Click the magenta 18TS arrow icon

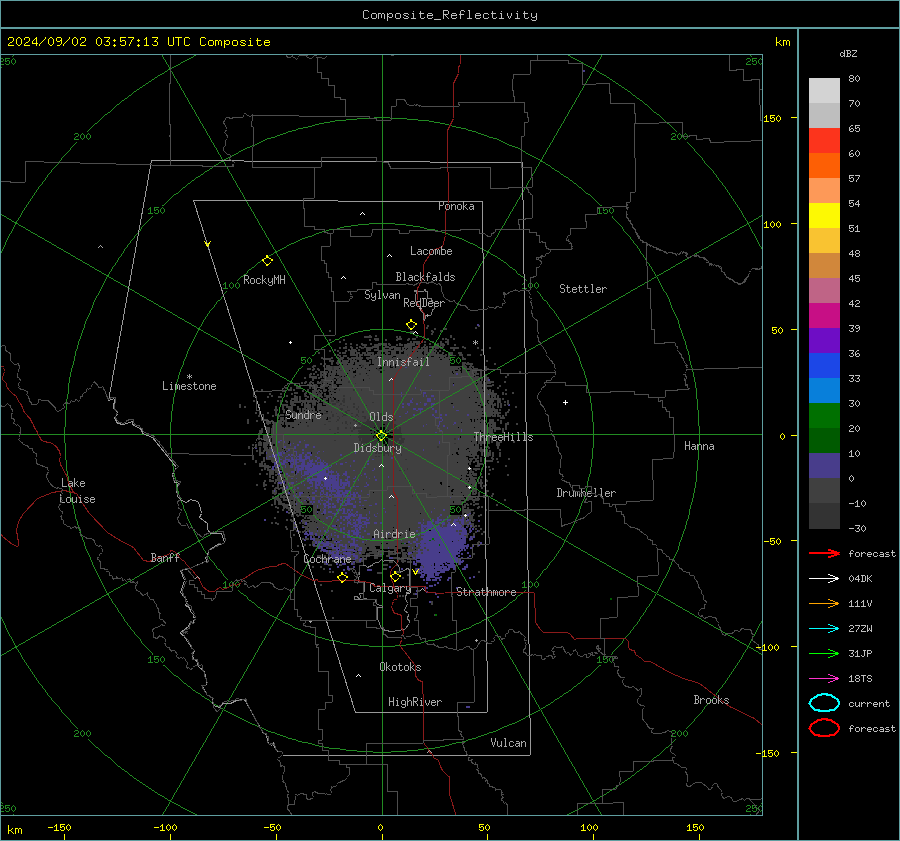(x=824, y=679)
